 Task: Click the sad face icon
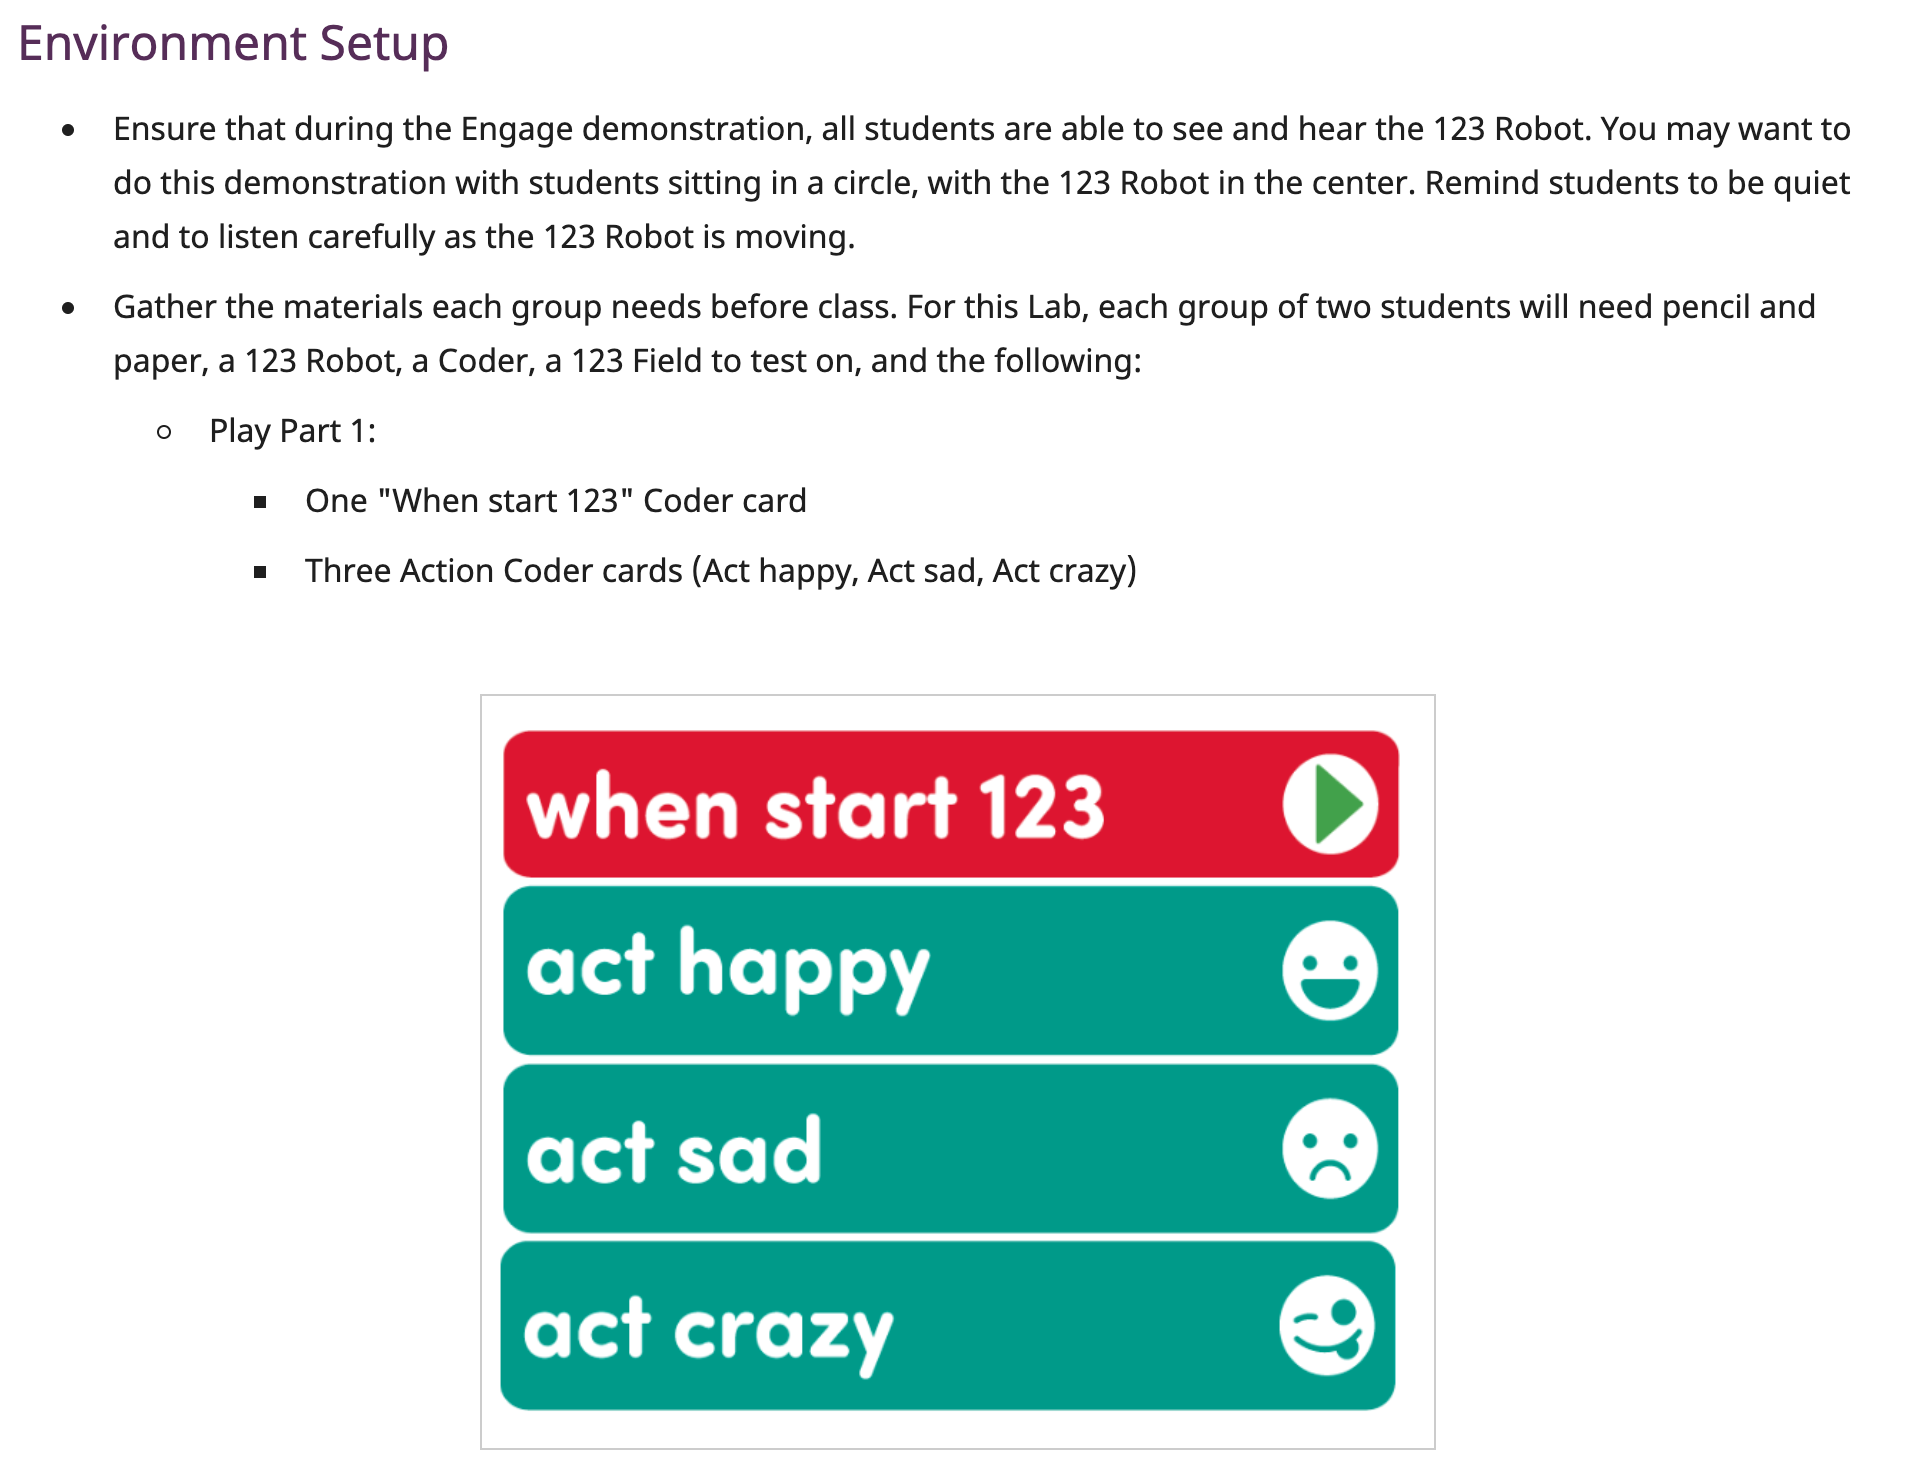[x=1330, y=1148]
